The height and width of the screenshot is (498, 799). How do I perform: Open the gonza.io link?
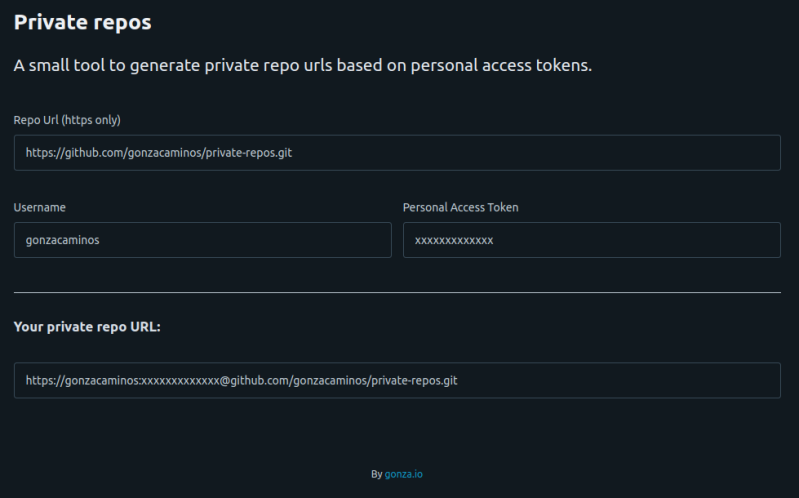point(403,474)
